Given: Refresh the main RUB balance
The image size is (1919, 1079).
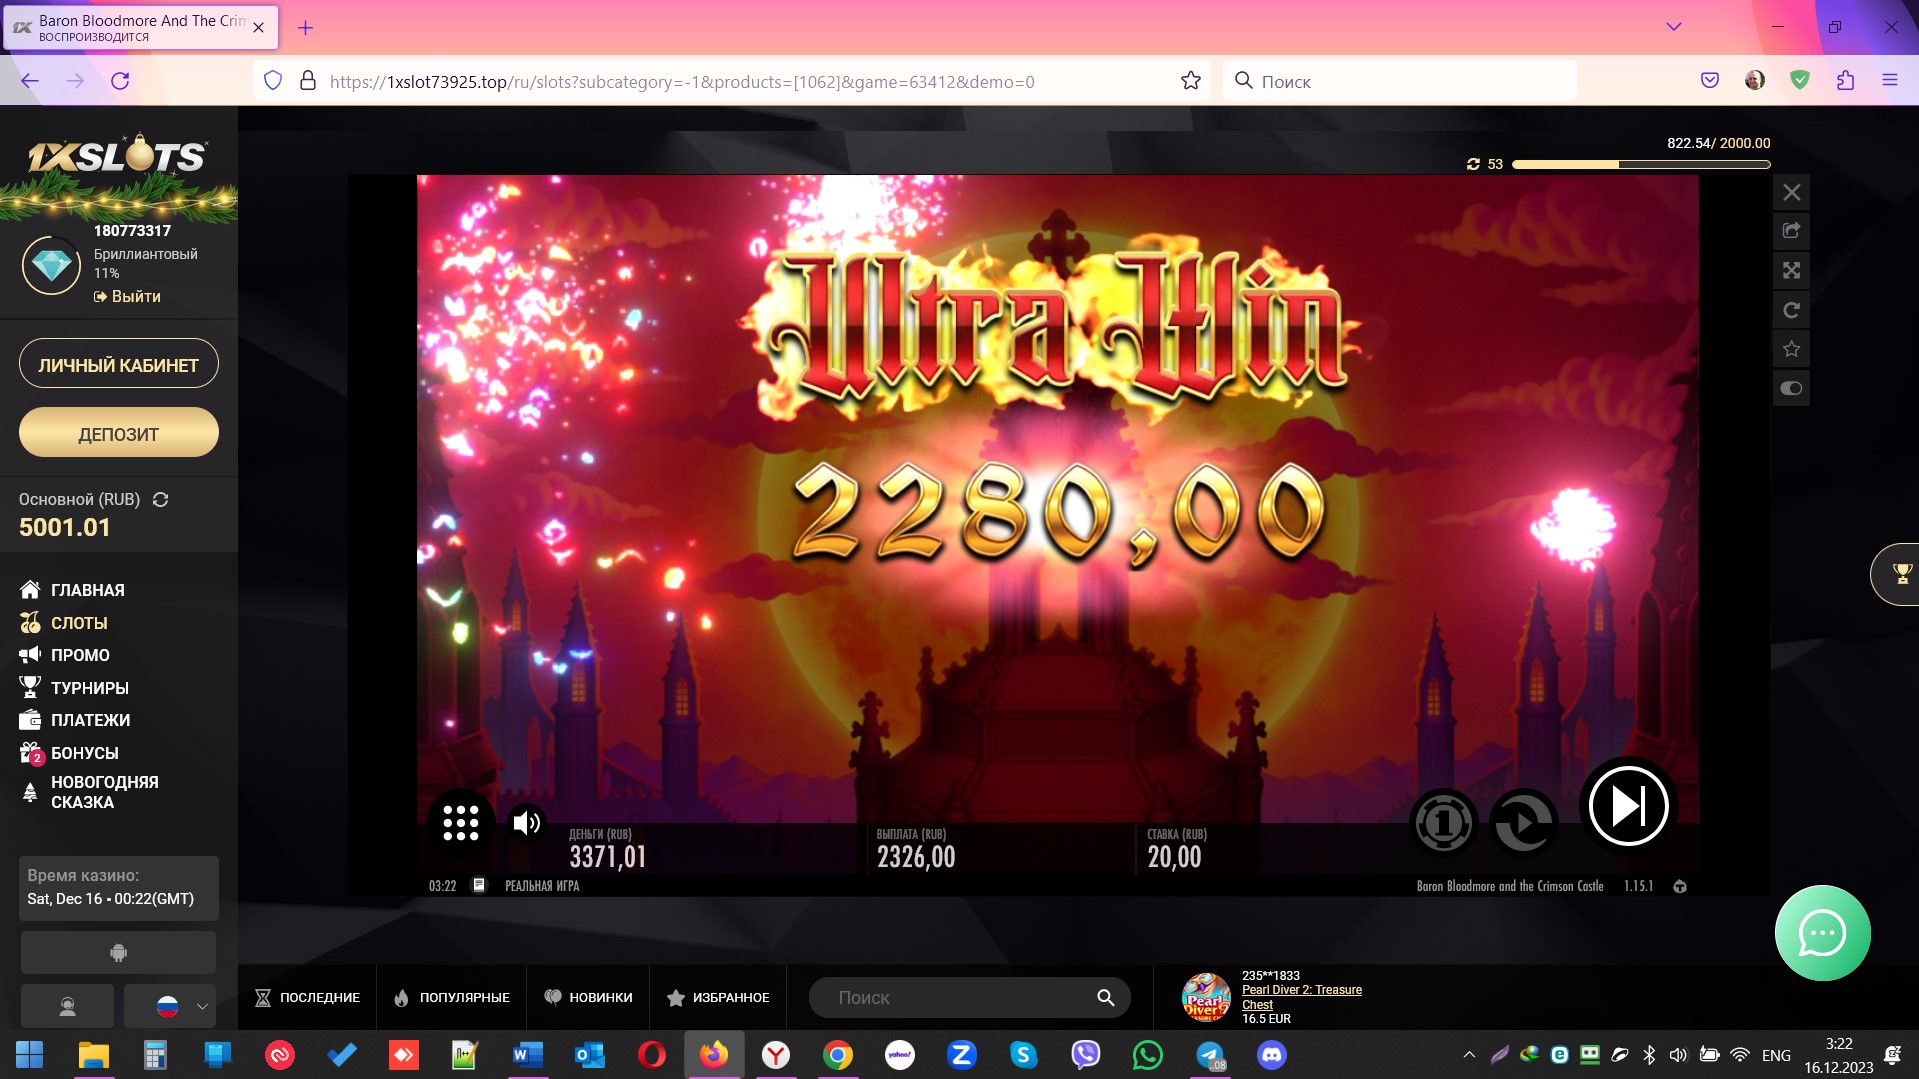Looking at the screenshot, I should pyautogui.click(x=160, y=499).
